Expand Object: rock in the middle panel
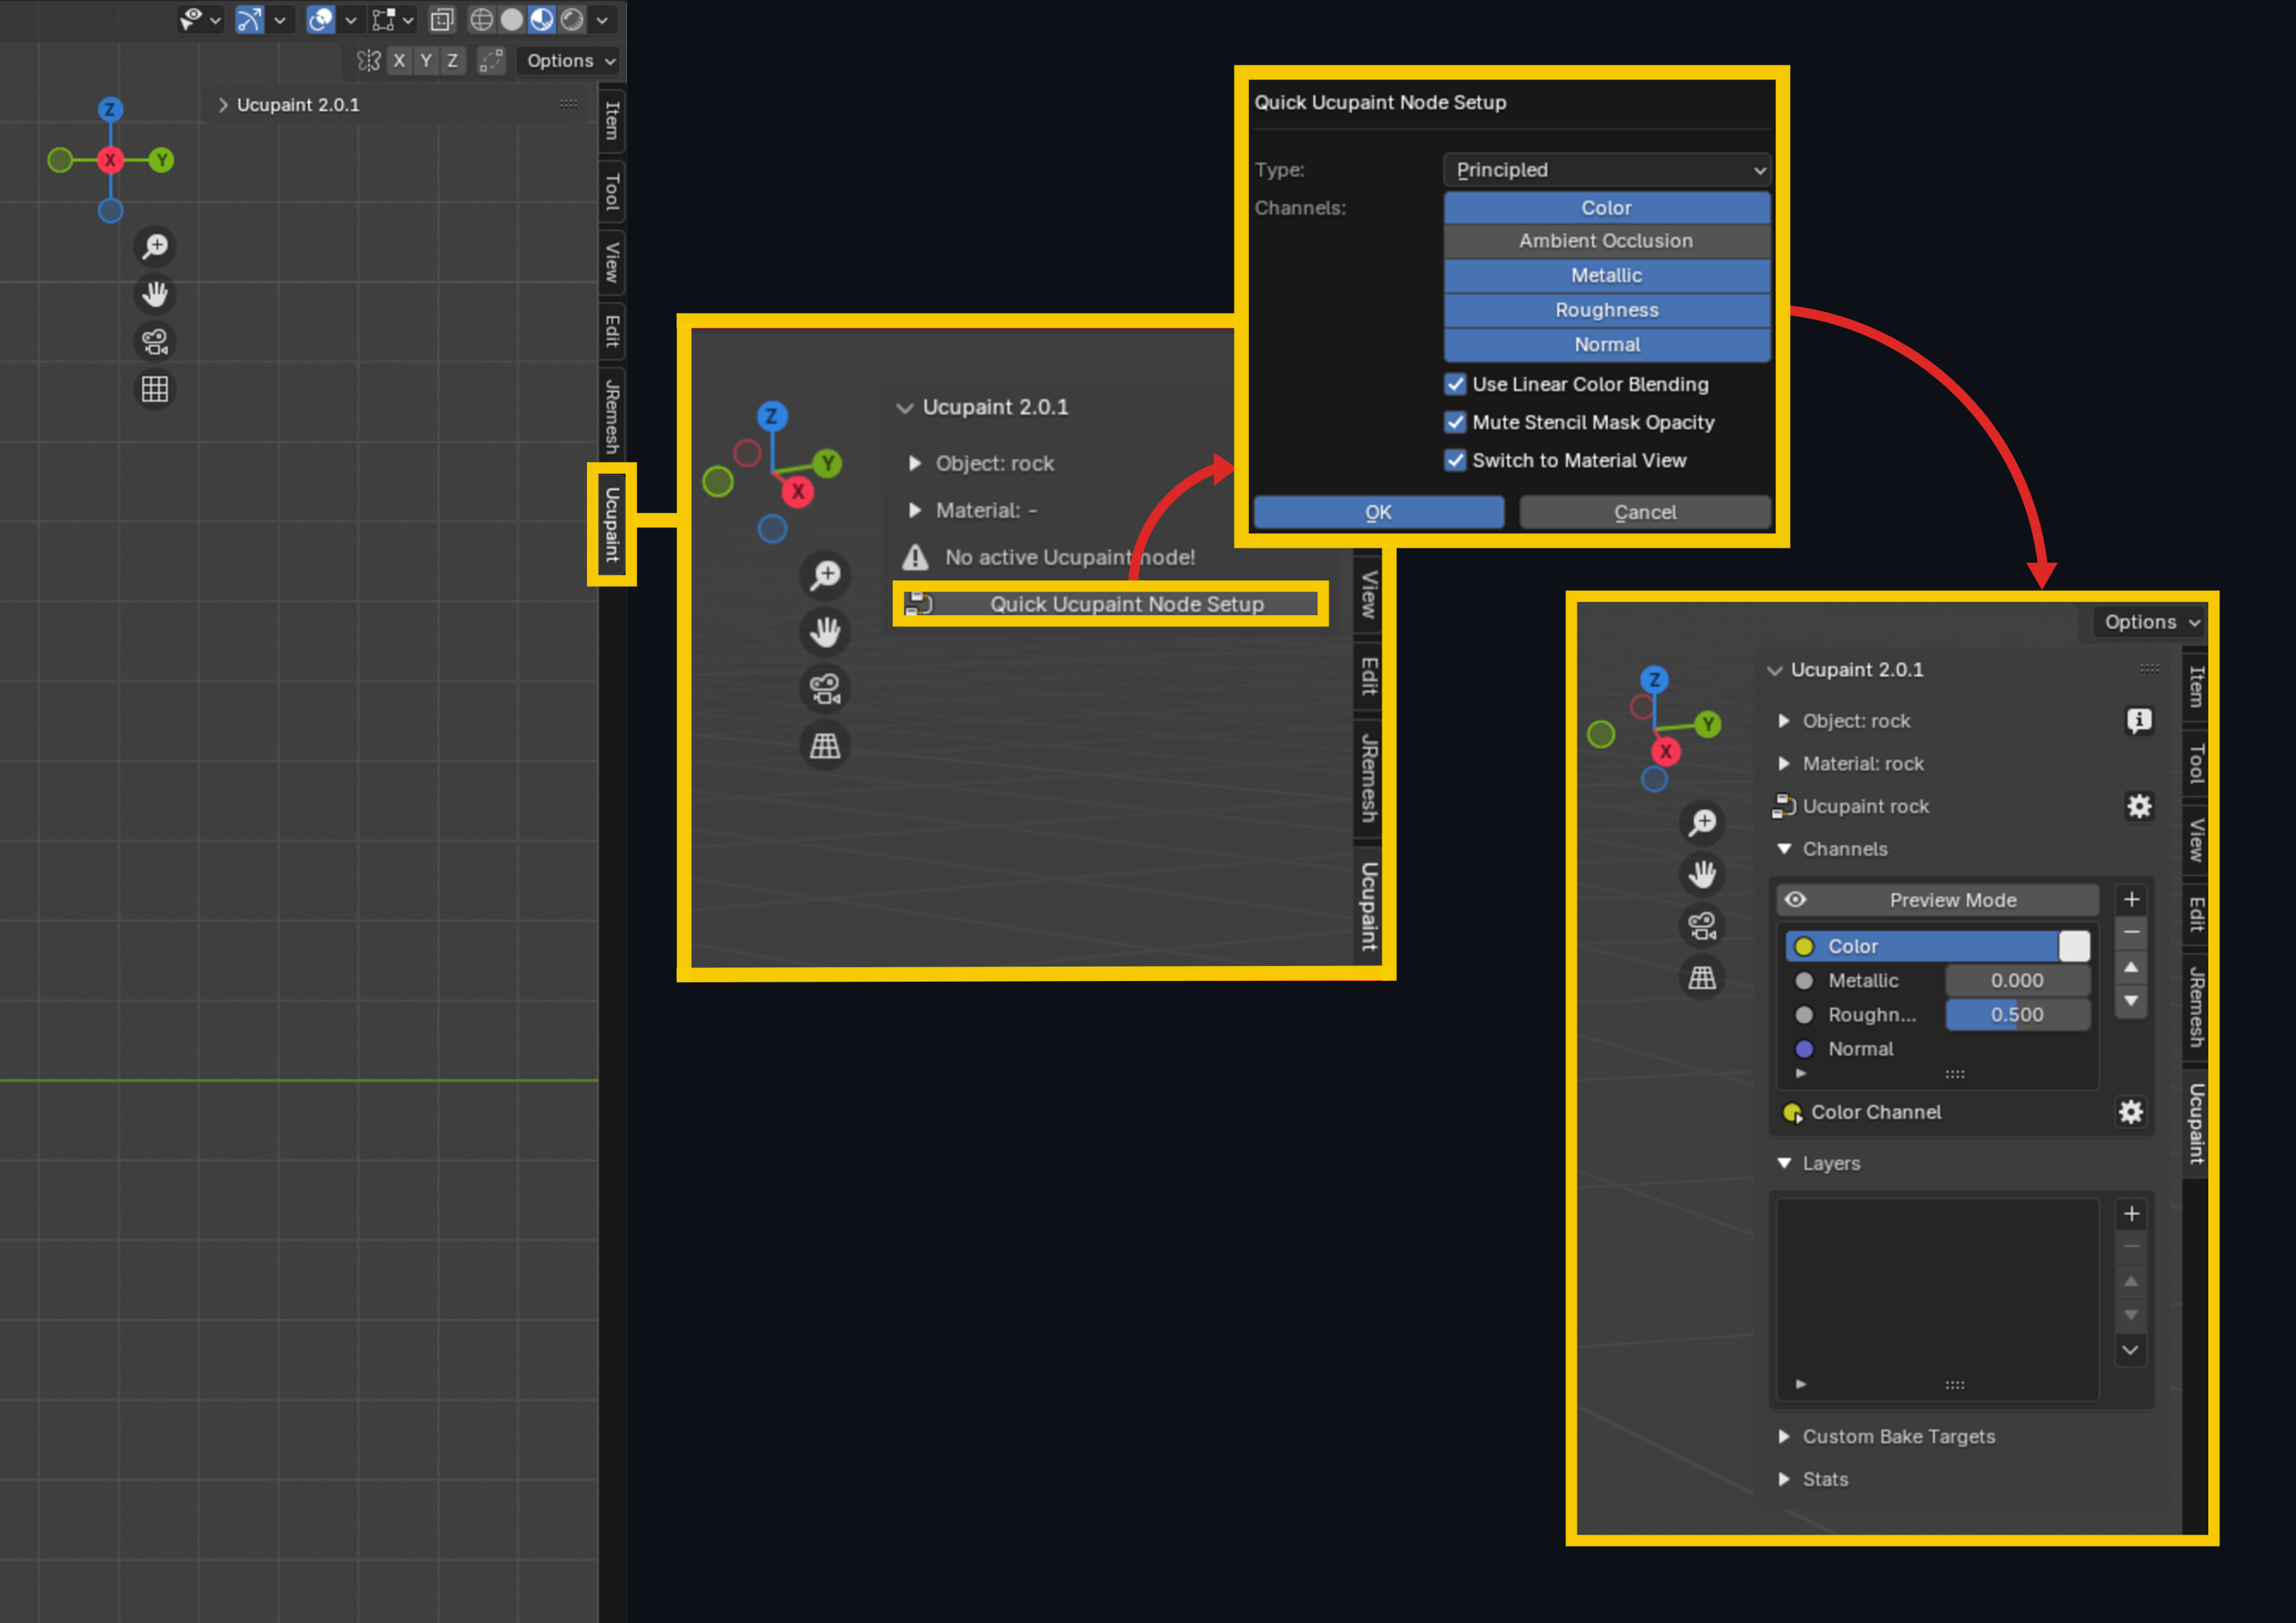 [915, 463]
